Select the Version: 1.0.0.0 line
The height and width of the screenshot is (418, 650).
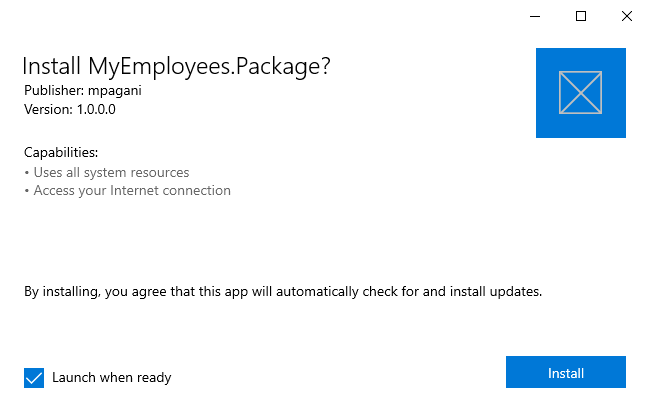[70, 109]
